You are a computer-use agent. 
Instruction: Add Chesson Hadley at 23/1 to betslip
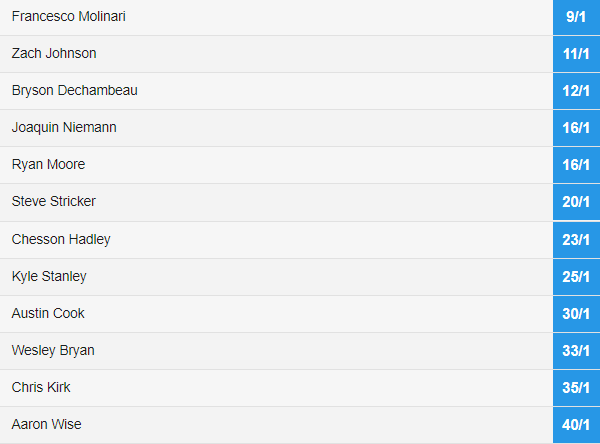pos(576,240)
